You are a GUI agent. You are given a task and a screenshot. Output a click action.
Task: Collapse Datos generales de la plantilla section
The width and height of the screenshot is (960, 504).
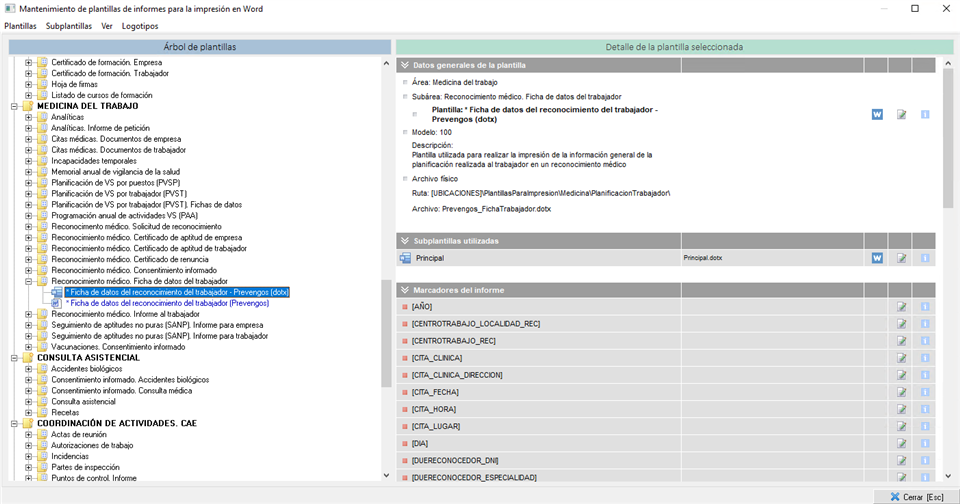click(x=405, y=65)
